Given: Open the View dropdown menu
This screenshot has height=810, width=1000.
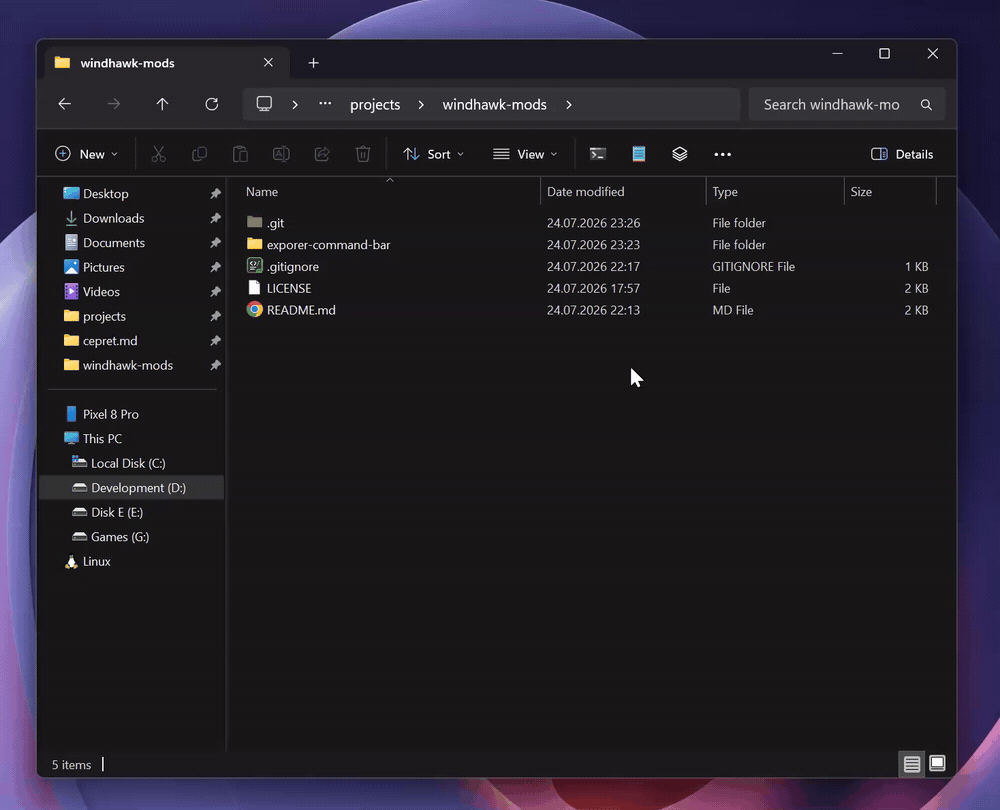Looking at the screenshot, I should coord(526,154).
